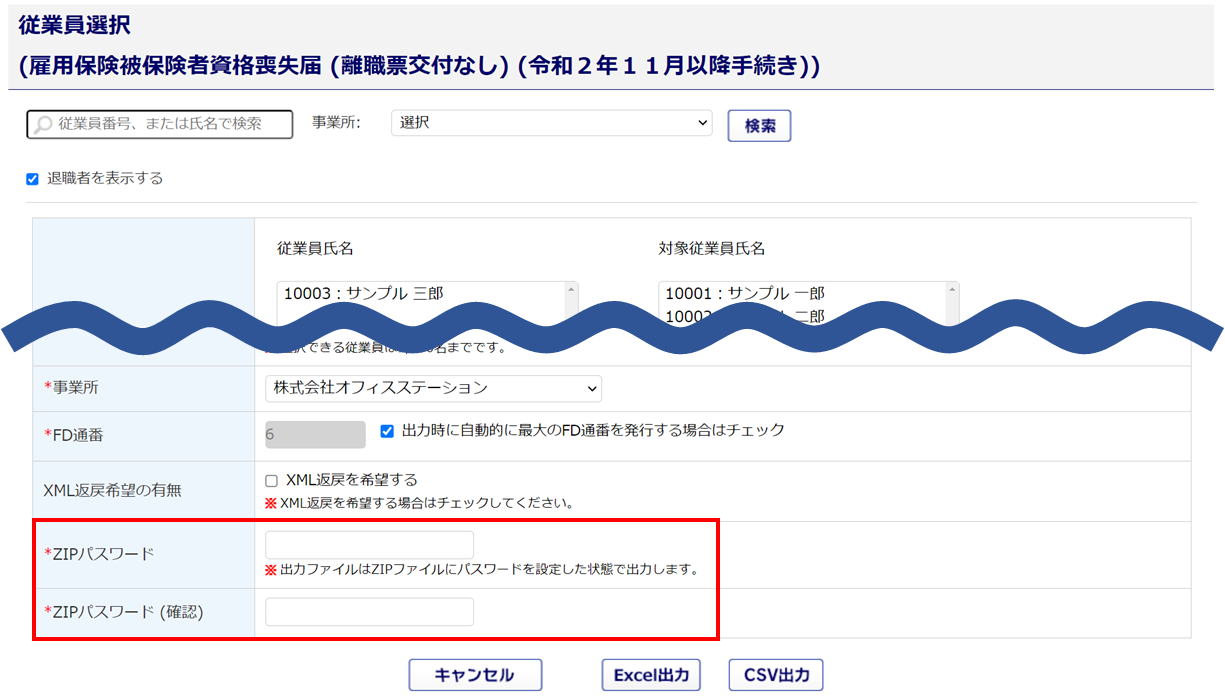Viewport: 1225px width, 700px height.
Task: Open the 株式会社オフィスステーション office dropdown
Action: coord(433,388)
